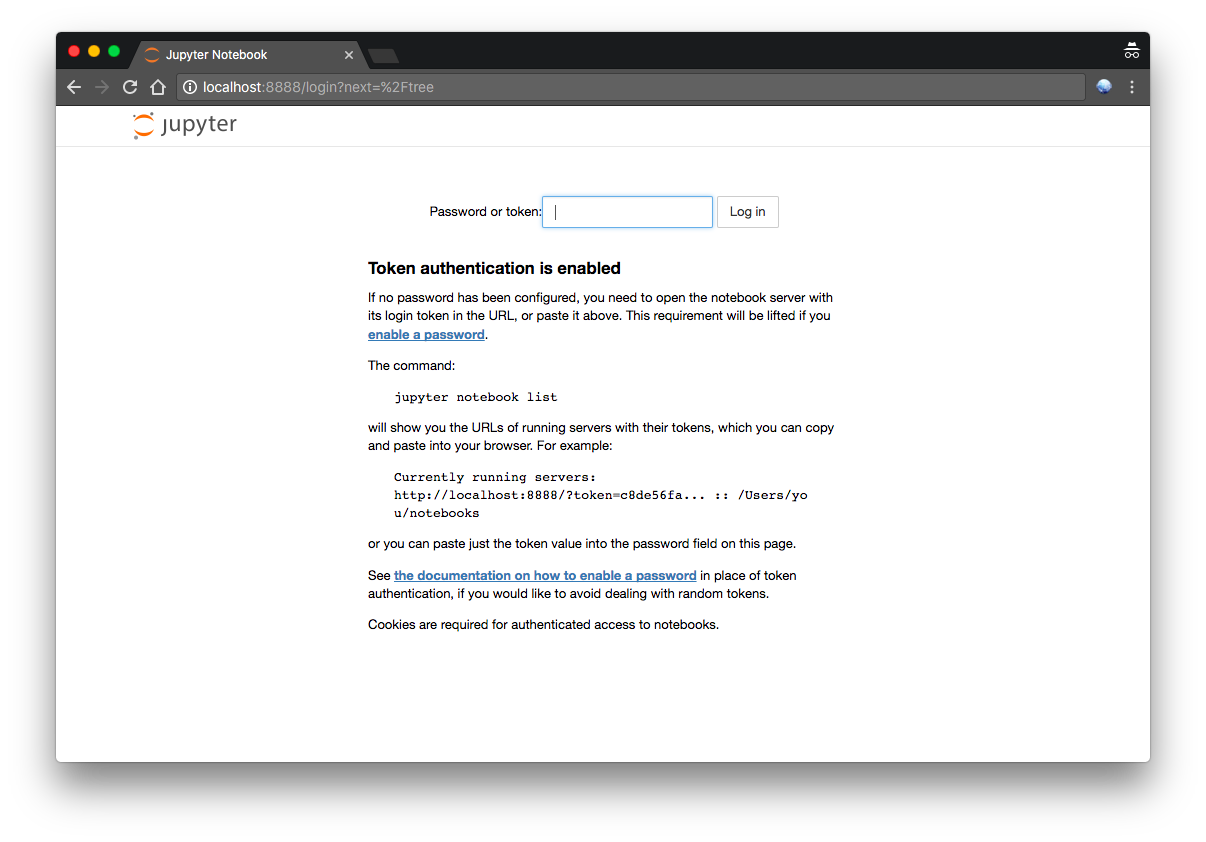Image resolution: width=1206 pixels, height=842 pixels.
Task: Click the browser back arrow
Action: [74, 87]
